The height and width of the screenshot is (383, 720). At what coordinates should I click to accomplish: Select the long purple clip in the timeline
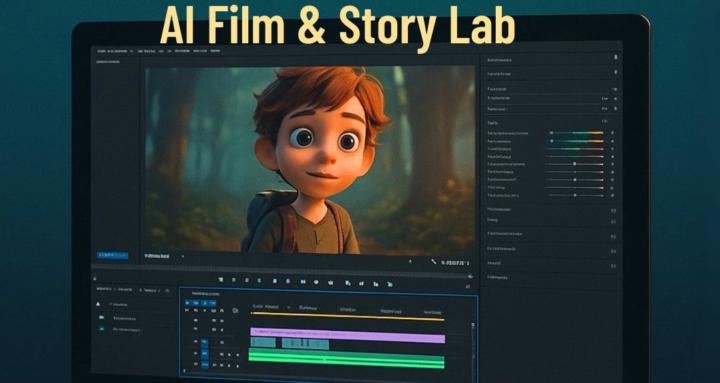coord(348,335)
